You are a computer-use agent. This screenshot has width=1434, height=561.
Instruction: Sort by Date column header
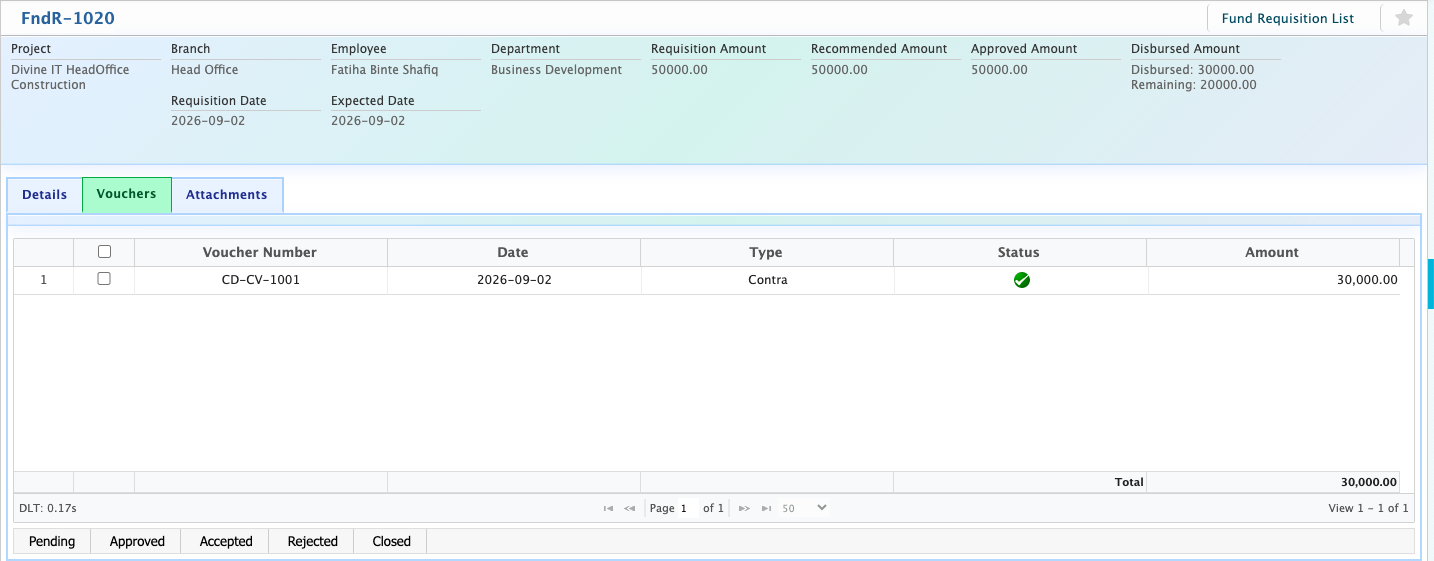click(513, 252)
